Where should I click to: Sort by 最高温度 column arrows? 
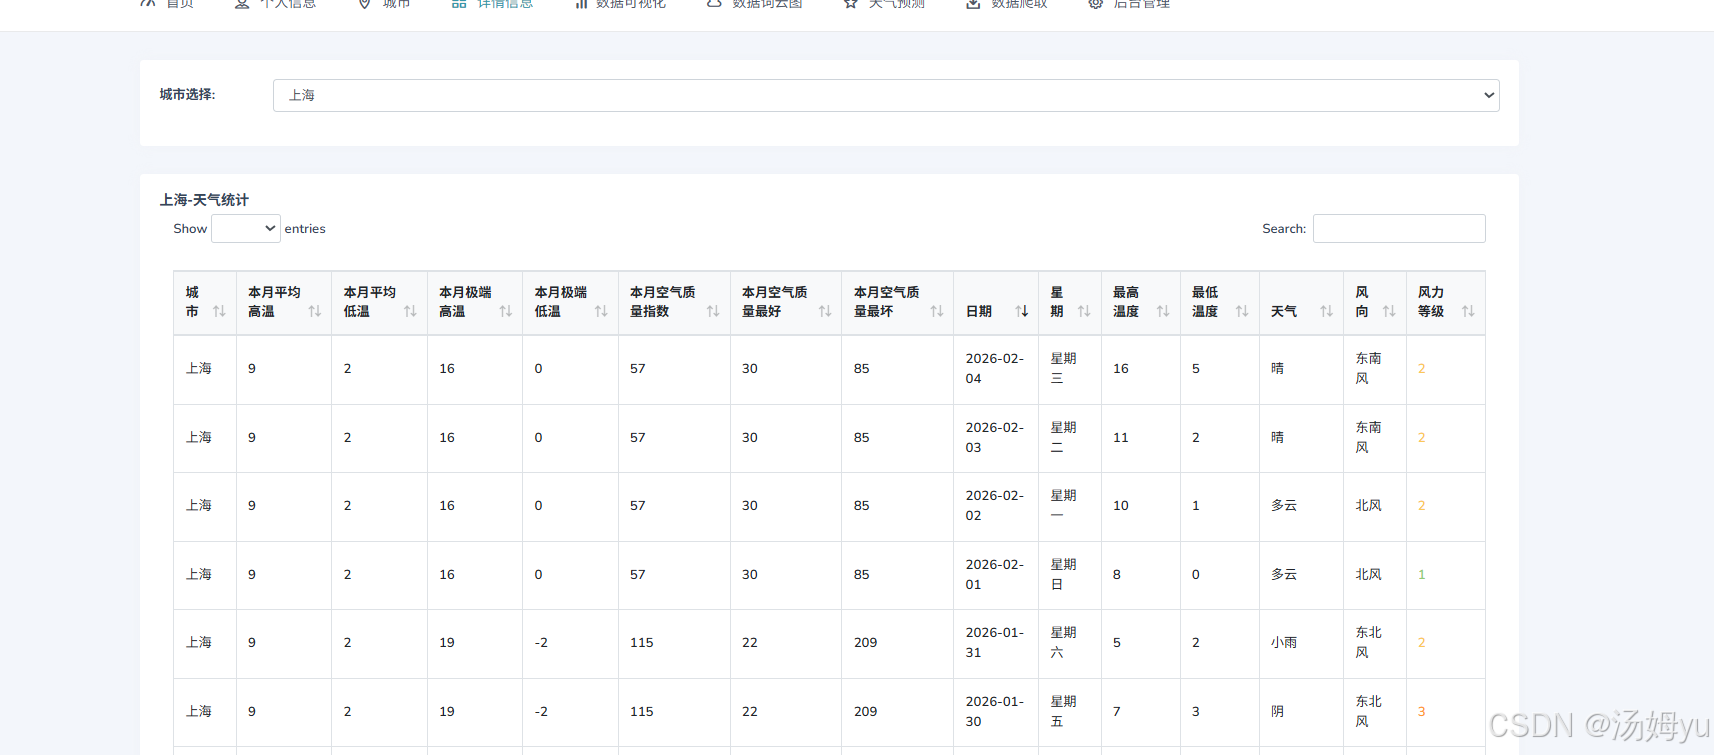coord(1163,311)
